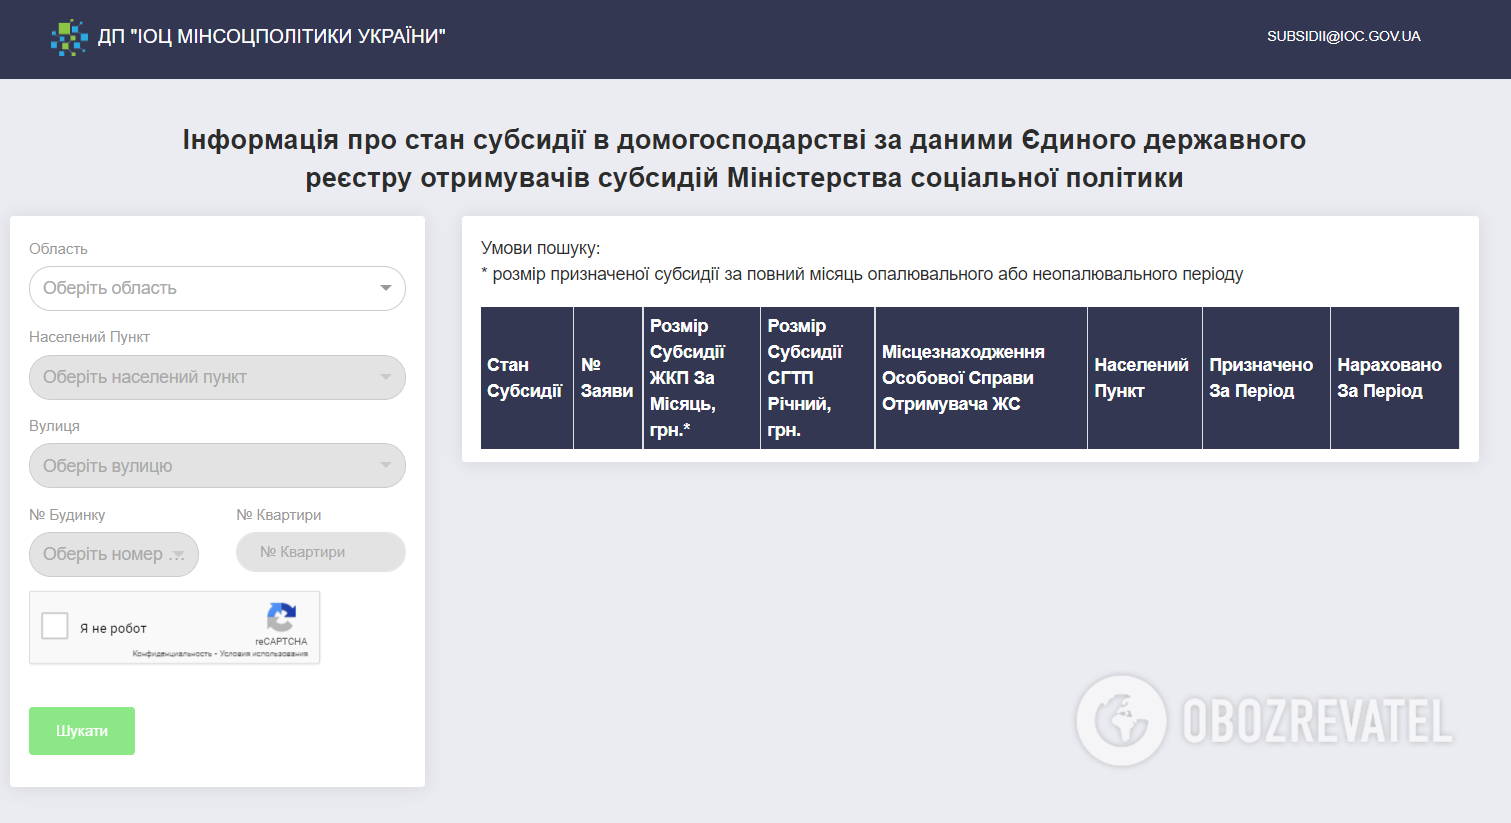Image resolution: width=1511 pixels, height=823 pixels.
Task: Click the "№ Заяви" column header
Action: tap(608, 378)
